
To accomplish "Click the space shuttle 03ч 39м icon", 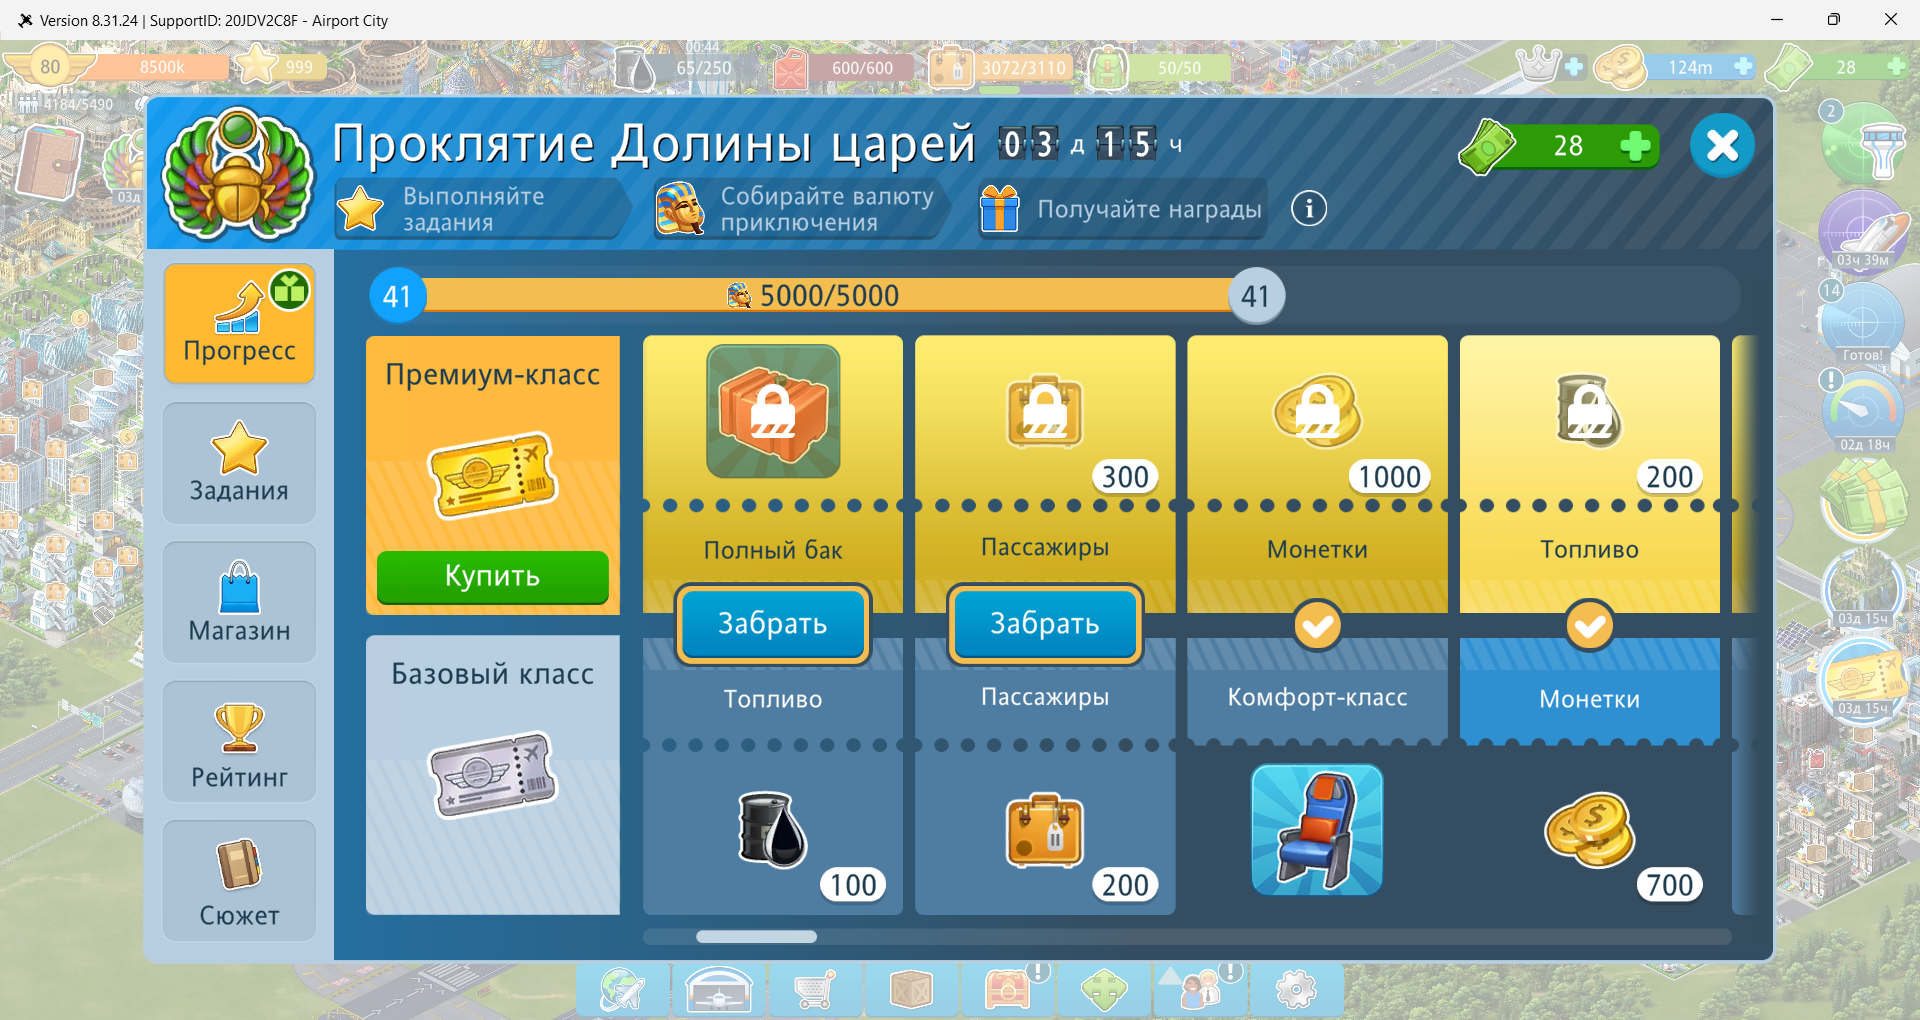I will (1862, 232).
